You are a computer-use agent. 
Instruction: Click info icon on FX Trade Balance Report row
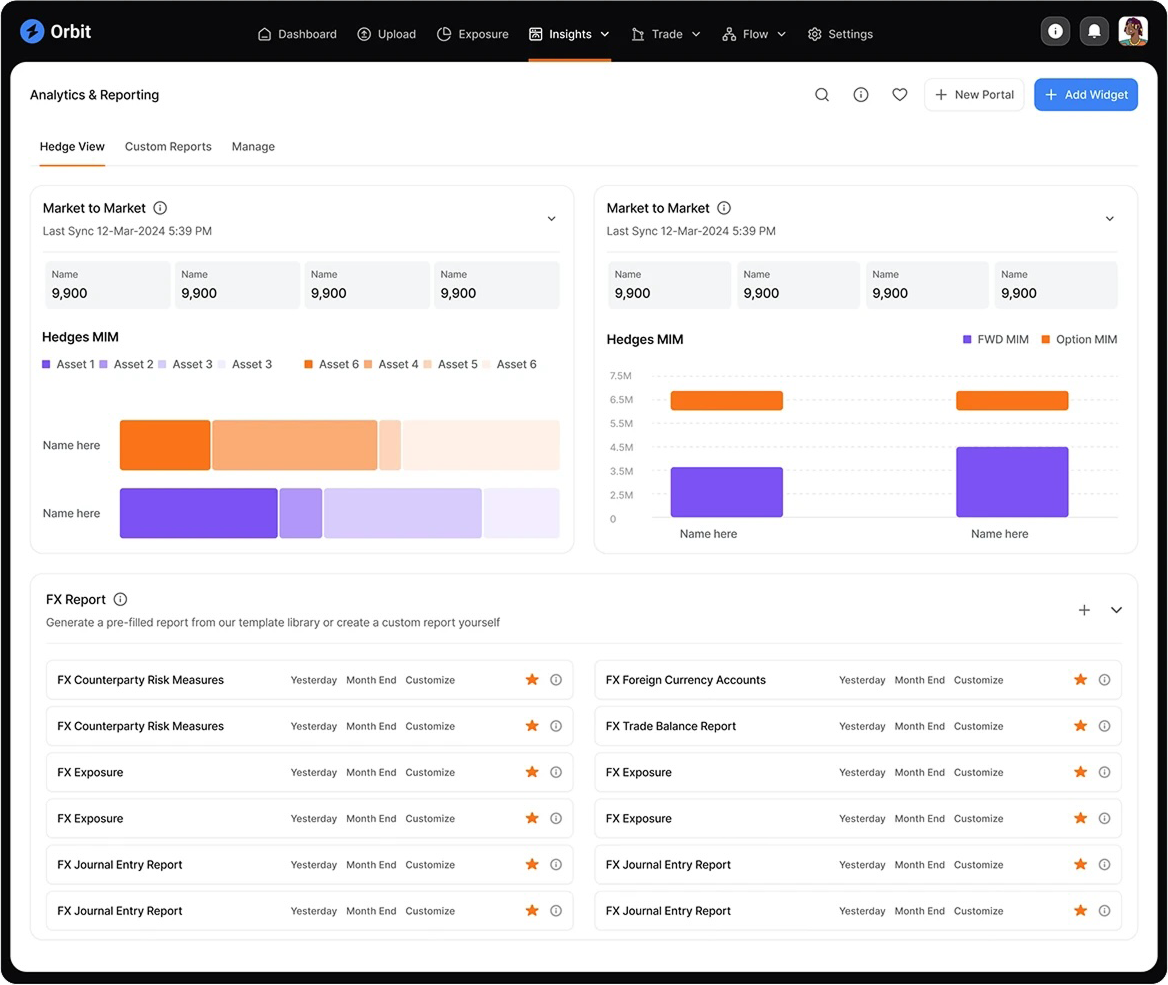1104,726
